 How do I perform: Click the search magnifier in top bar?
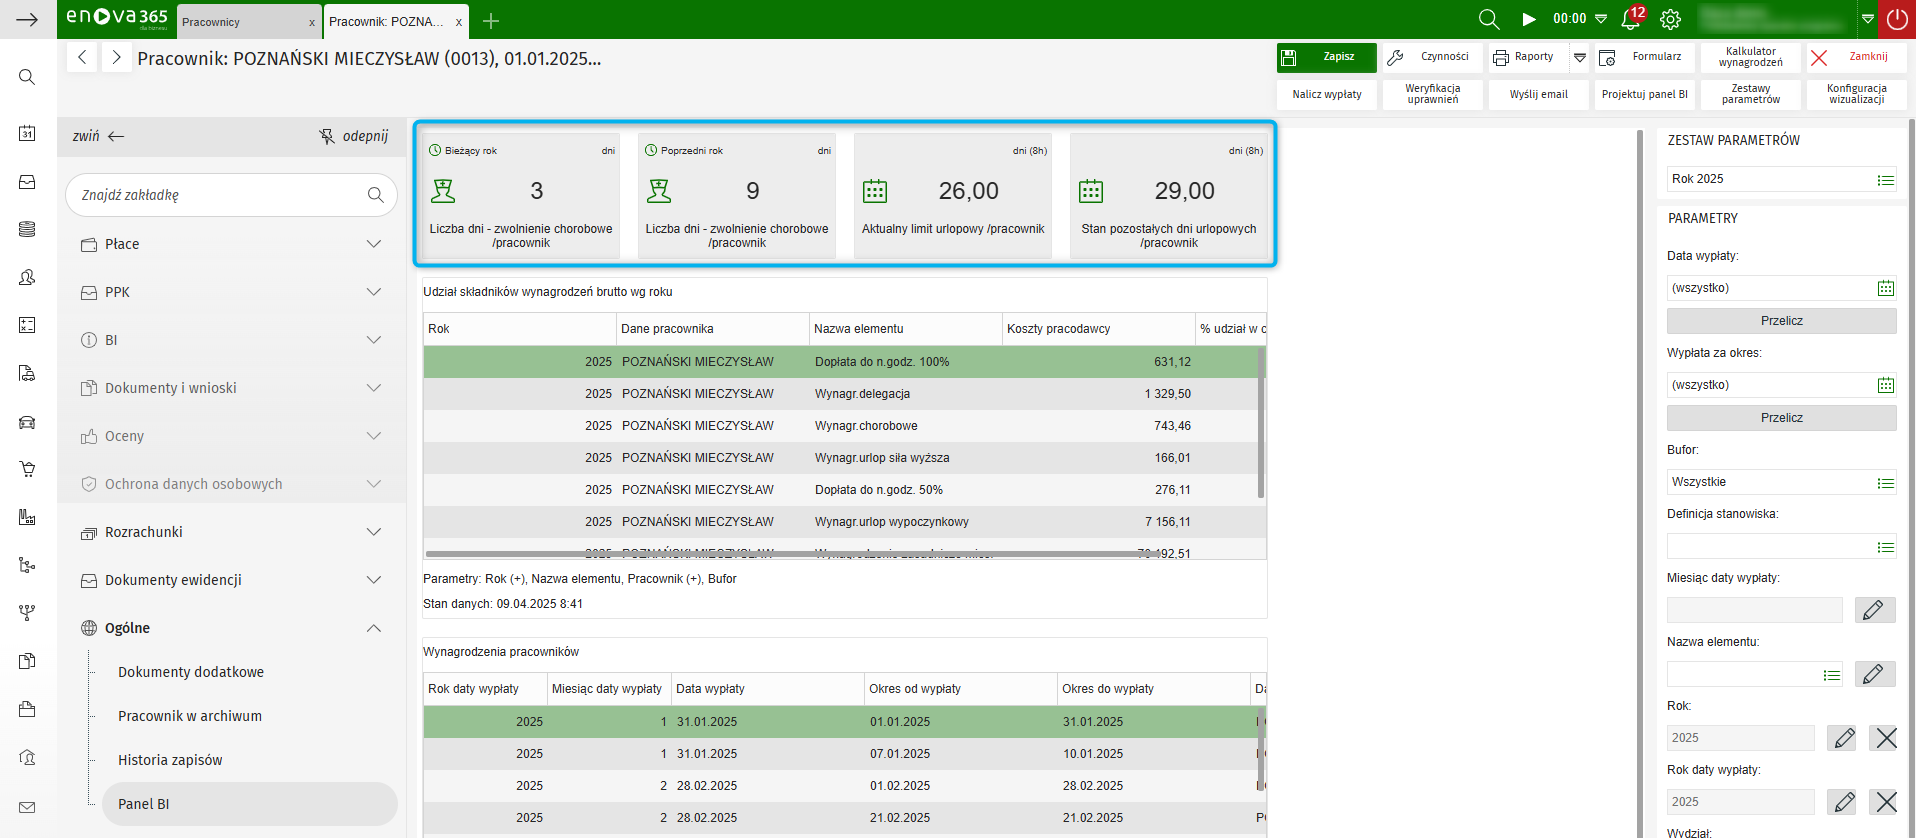coord(1488,19)
